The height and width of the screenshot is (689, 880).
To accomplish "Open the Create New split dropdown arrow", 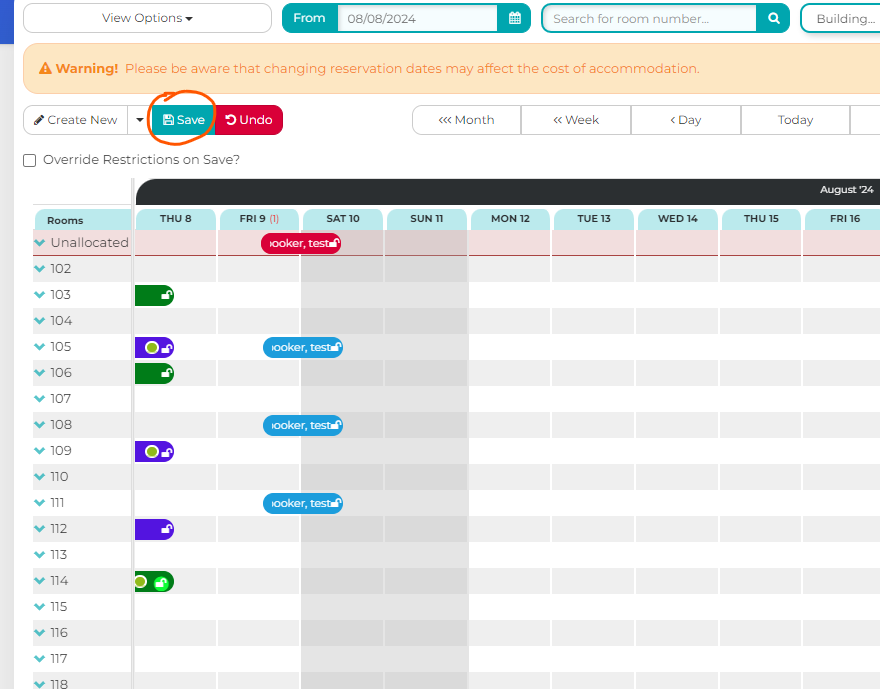I will (140, 120).
